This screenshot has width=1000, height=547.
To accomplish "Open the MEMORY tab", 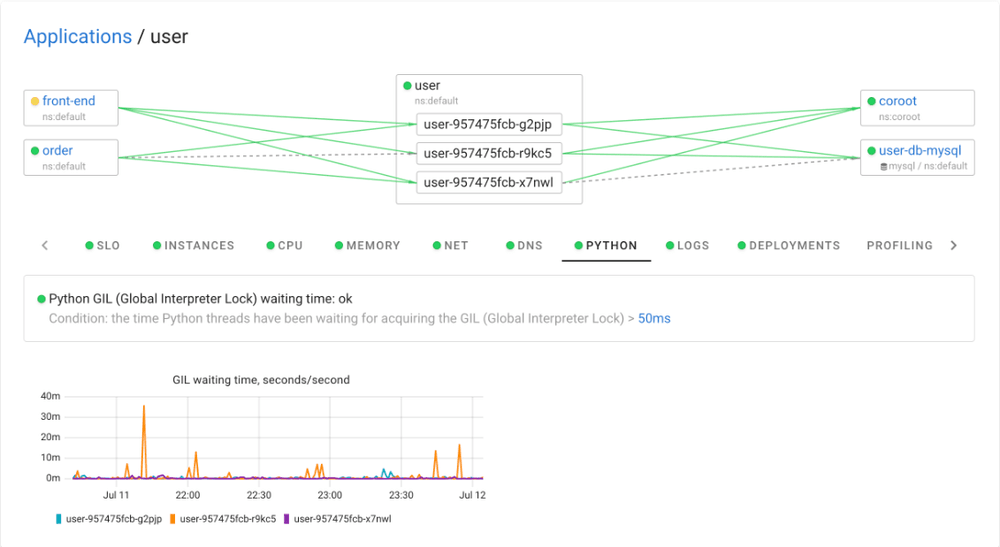I will [372, 245].
